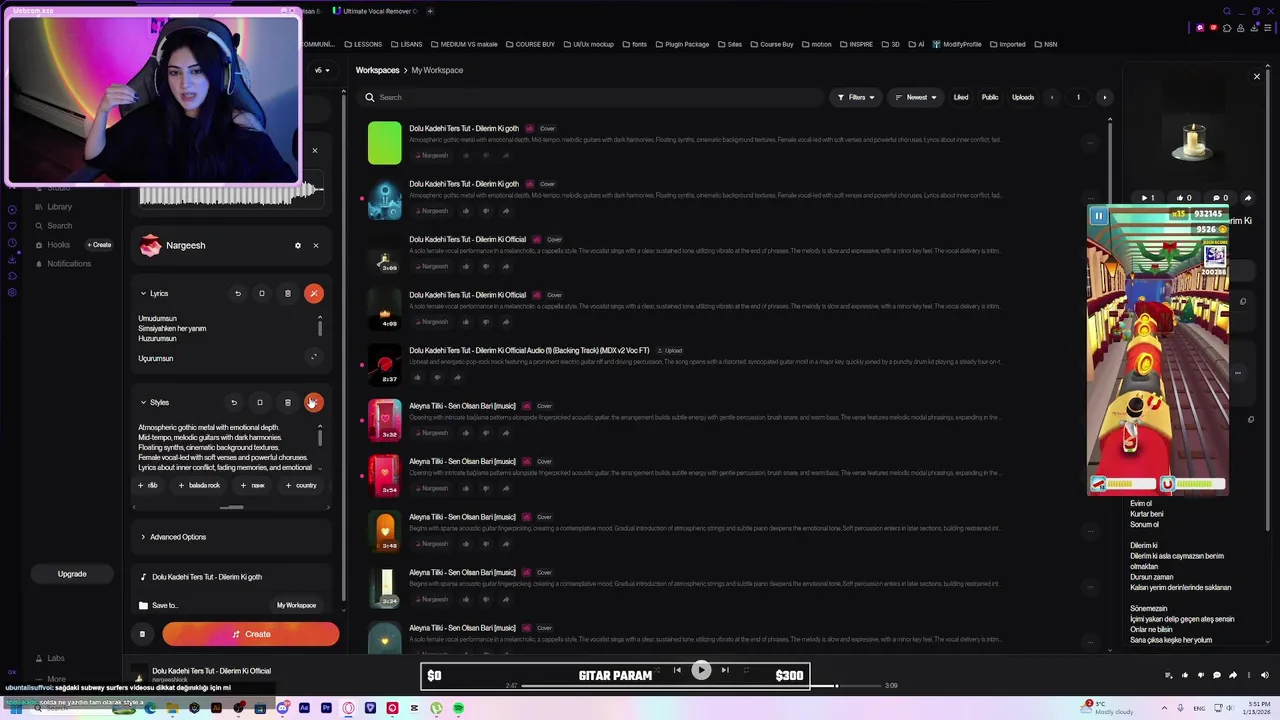Click the song title field Dolu Kadehi Ters Tut

click(x=231, y=577)
